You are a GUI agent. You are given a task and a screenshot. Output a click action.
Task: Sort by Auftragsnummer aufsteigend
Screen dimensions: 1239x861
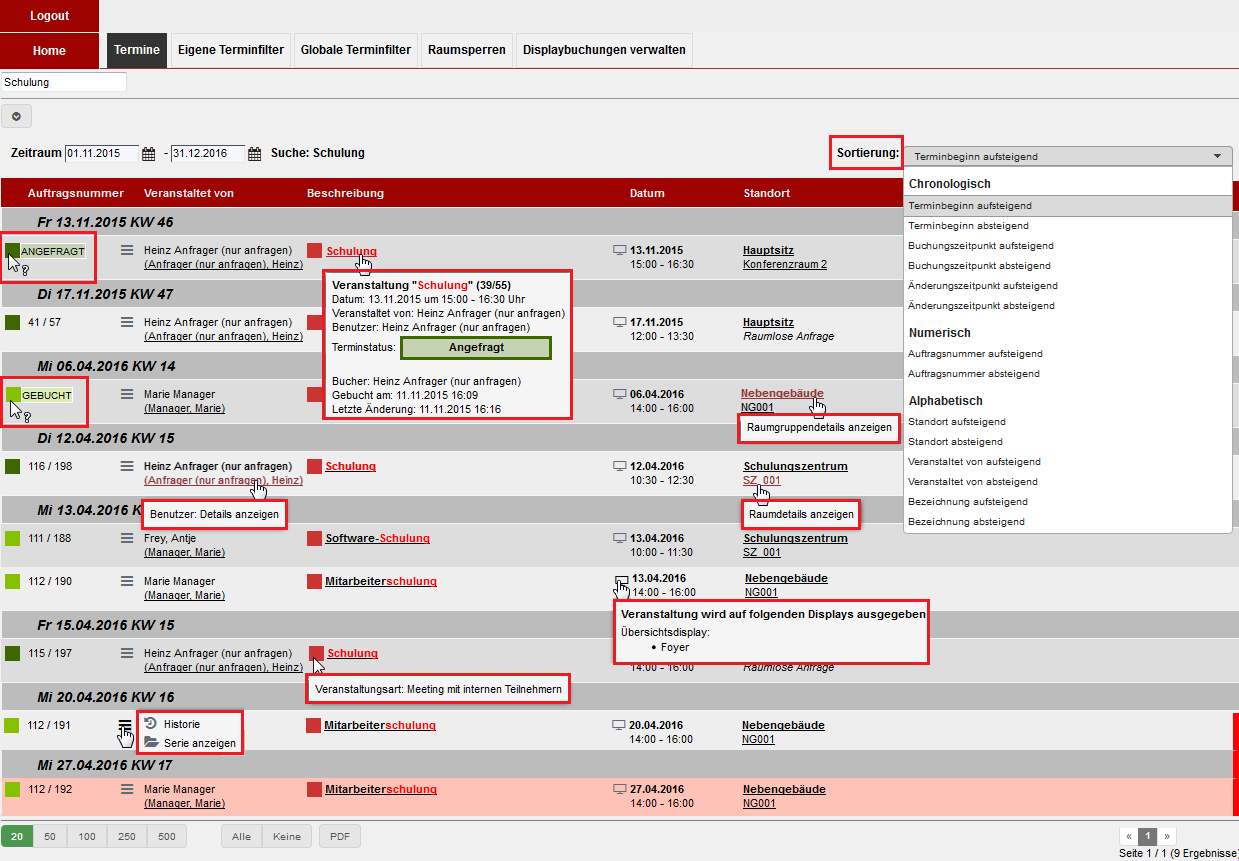click(1068, 354)
